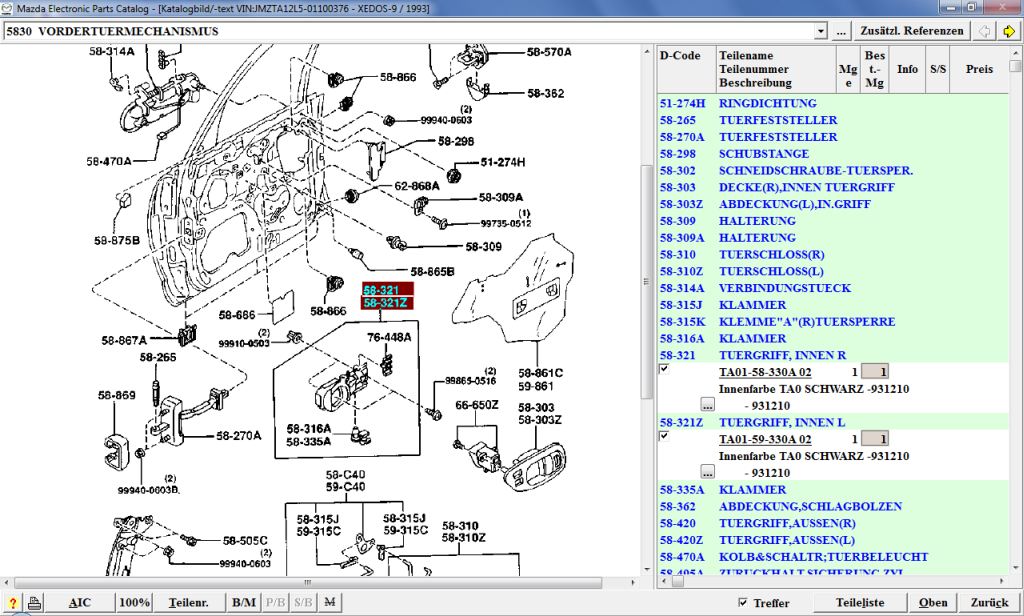
Task: Click the strikethrough M toolbar icon
Action: [x=329, y=603]
